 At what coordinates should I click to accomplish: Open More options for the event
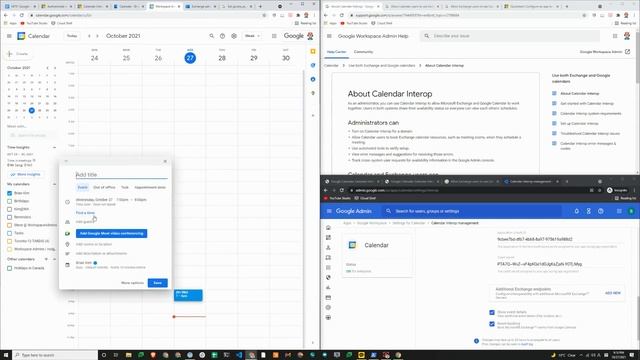pyautogui.click(x=132, y=283)
